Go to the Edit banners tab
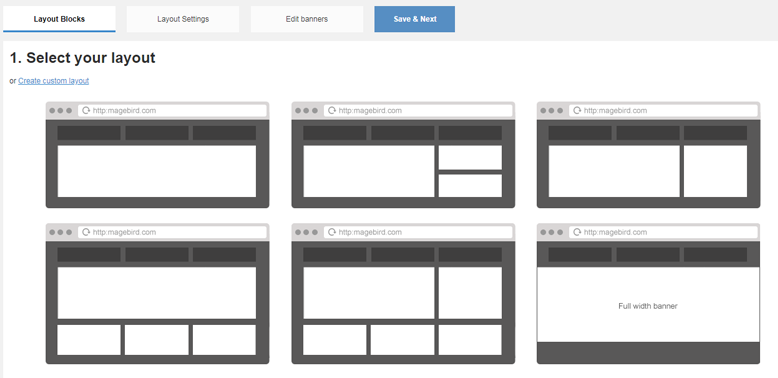The height and width of the screenshot is (378, 778). click(x=307, y=19)
